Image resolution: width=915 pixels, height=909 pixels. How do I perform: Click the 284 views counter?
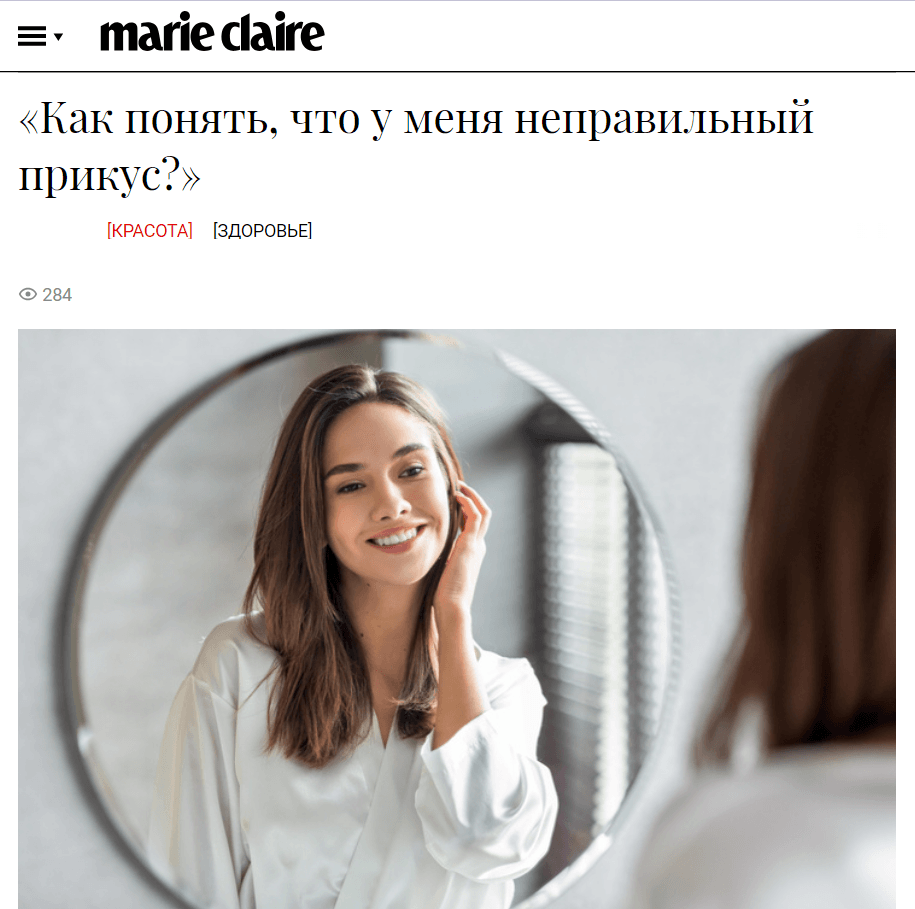point(57,295)
